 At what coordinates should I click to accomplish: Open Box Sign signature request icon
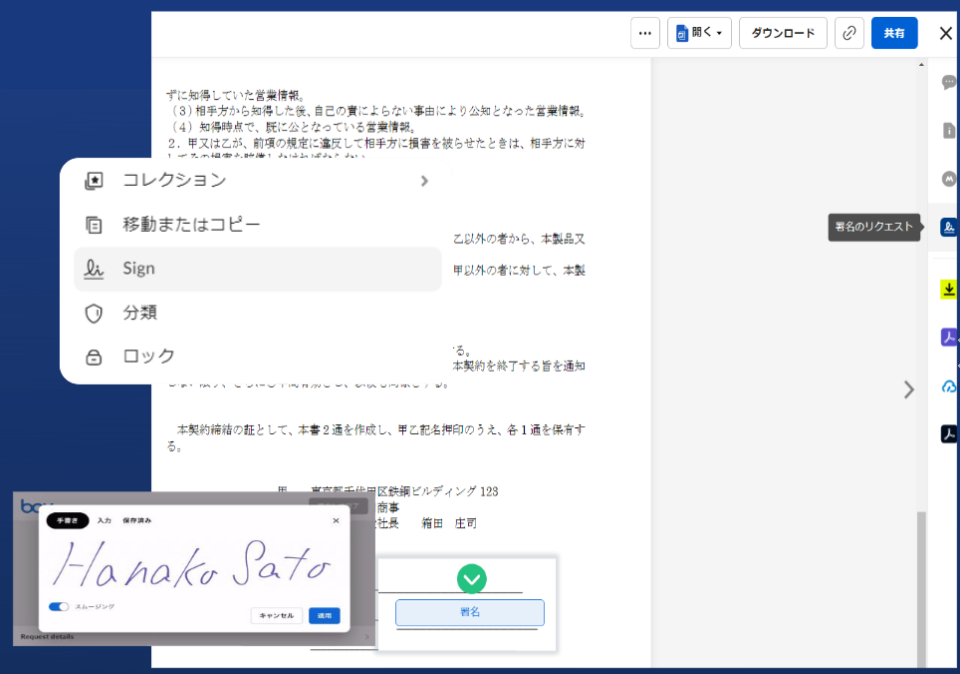point(947,228)
